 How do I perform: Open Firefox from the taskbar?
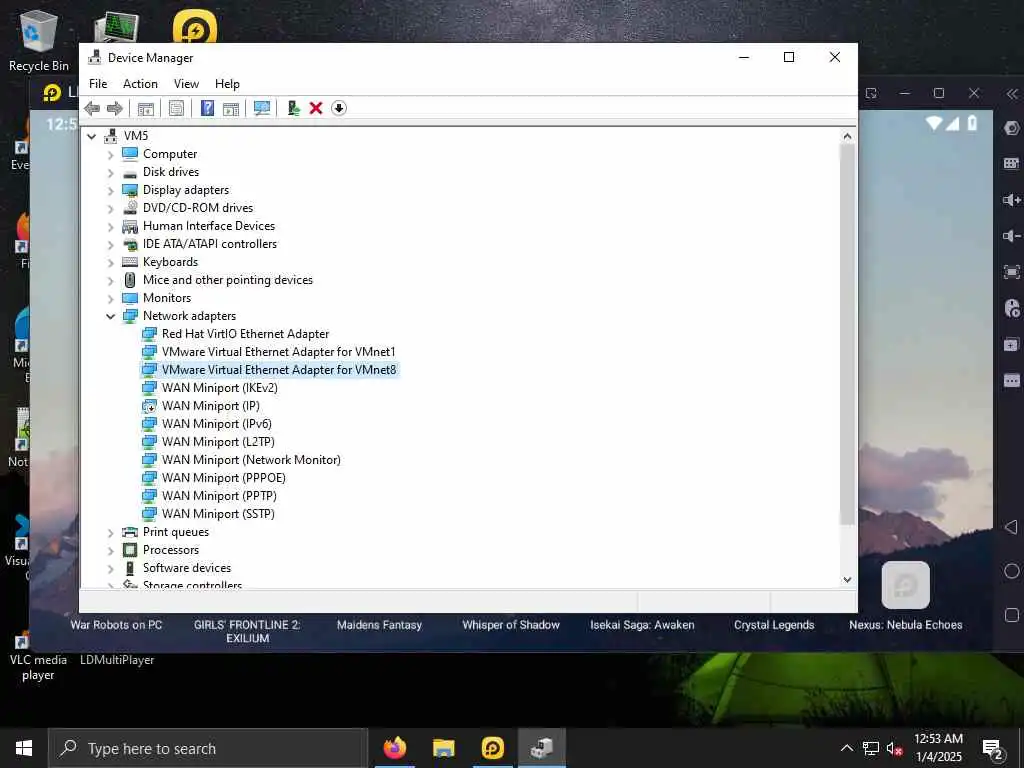click(x=394, y=748)
